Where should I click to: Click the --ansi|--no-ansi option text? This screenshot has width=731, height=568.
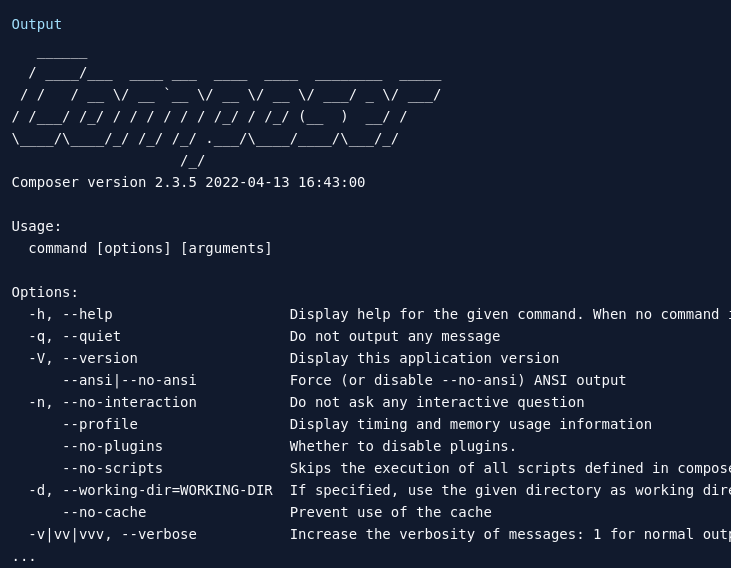pos(129,380)
